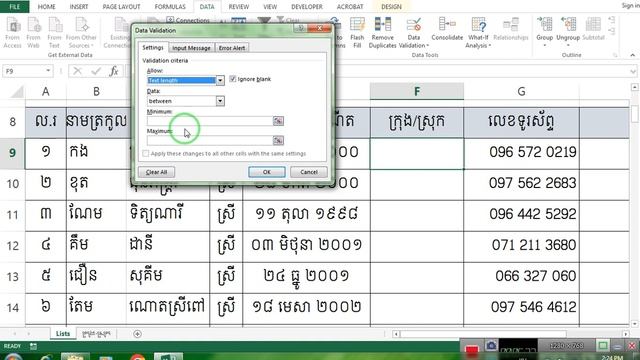Select row 9 header
Image resolution: width=640 pixels, height=360 pixels.
(13, 153)
